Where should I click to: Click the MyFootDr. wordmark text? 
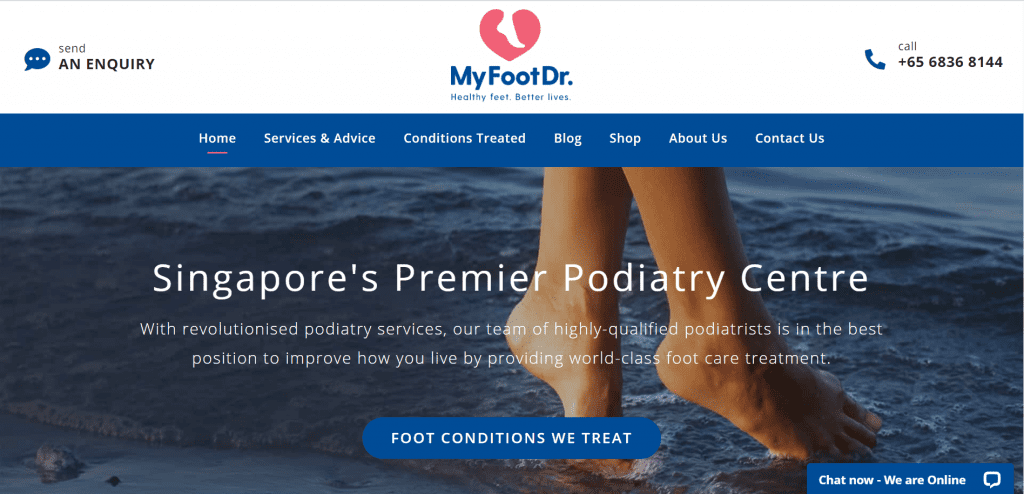511,78
